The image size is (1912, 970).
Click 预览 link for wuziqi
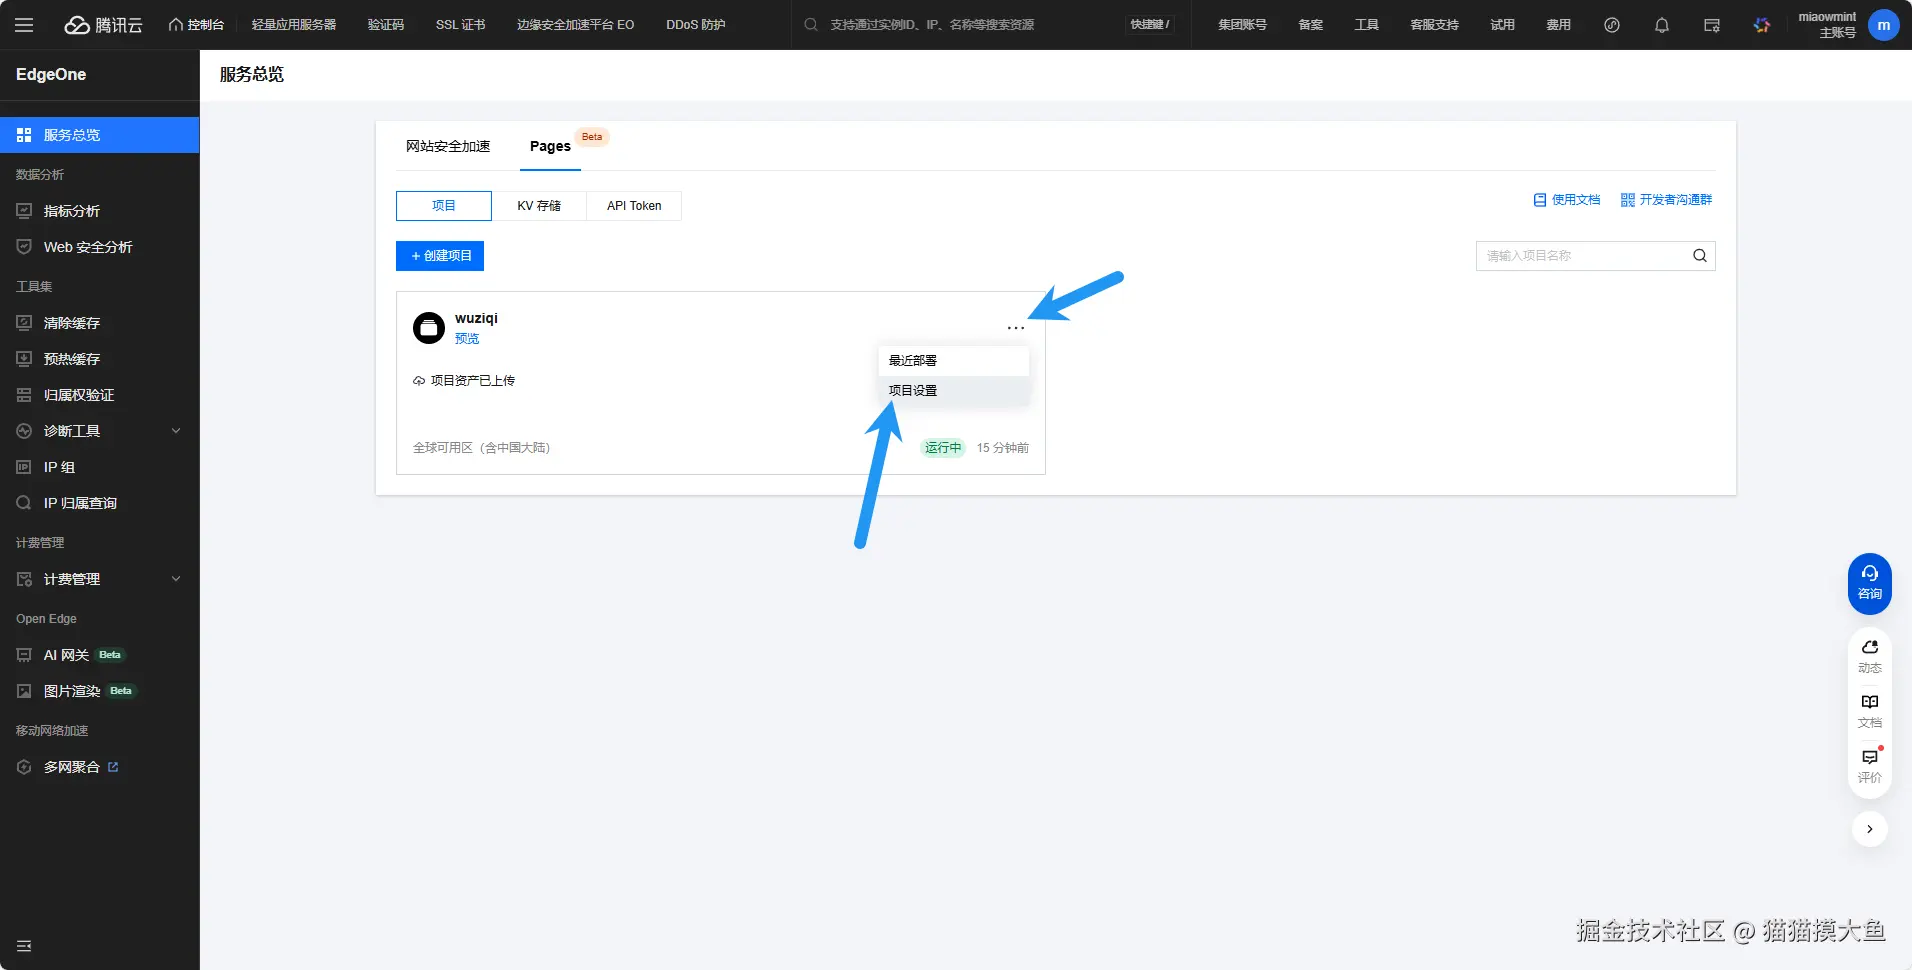pos(467,339)
